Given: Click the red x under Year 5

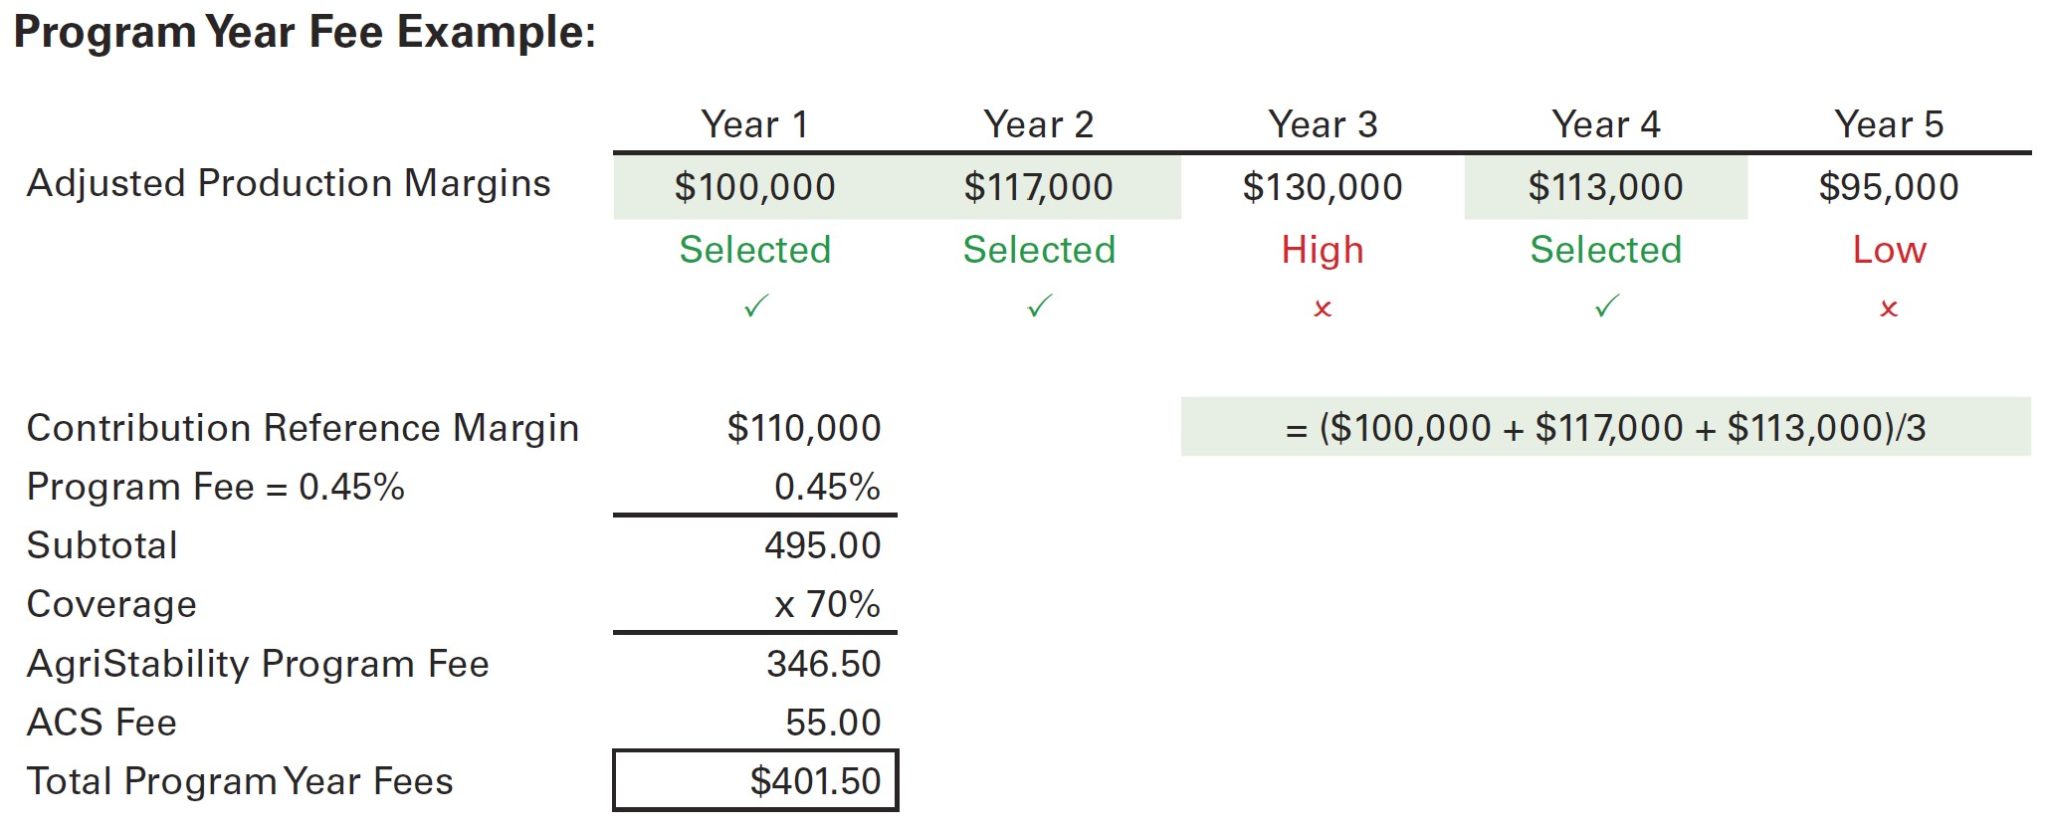Looking at the screenshot, I should 1888,309.
